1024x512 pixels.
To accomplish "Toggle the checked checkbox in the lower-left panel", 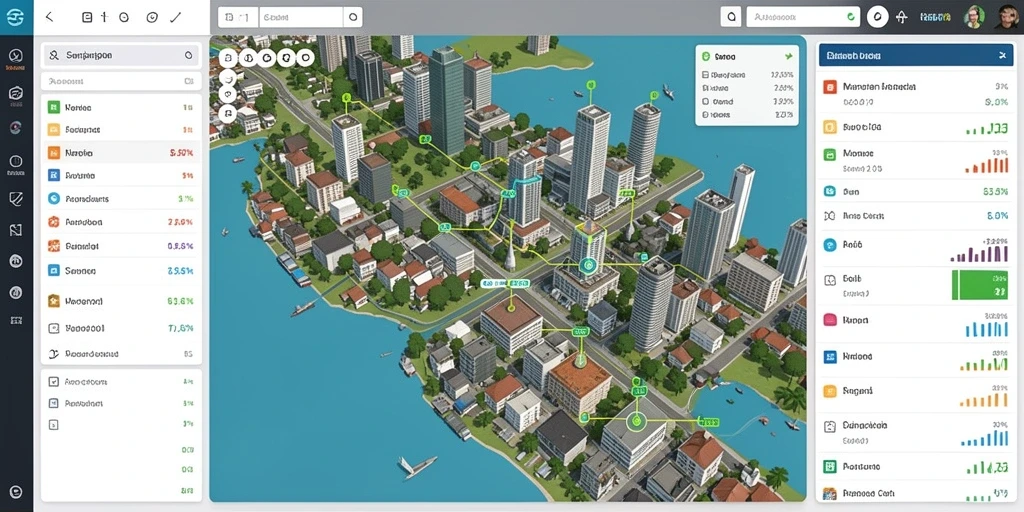I will 54,381.
